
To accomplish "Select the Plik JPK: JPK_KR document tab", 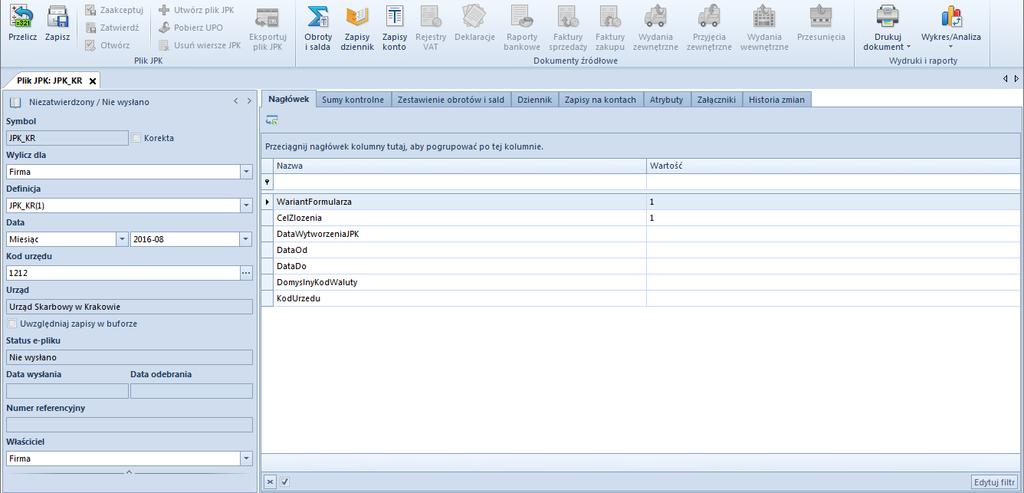I will coord(50,81).
